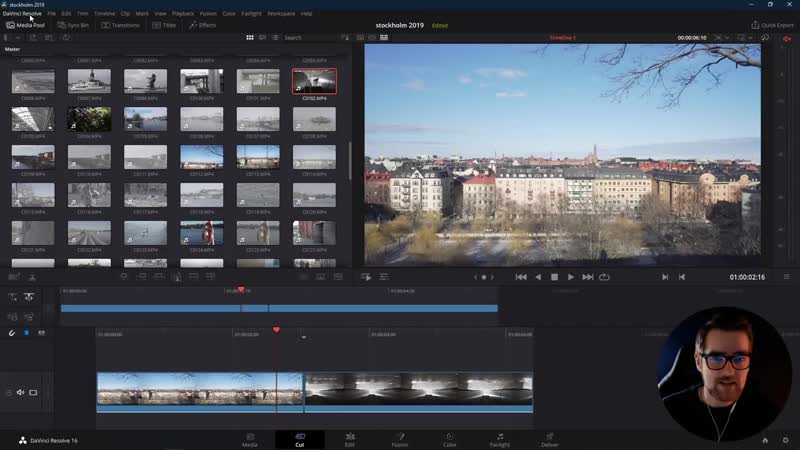The height and width of the screenshot is (450, 800).
Task: Click the Append to end icon
Action: [141, 277]
